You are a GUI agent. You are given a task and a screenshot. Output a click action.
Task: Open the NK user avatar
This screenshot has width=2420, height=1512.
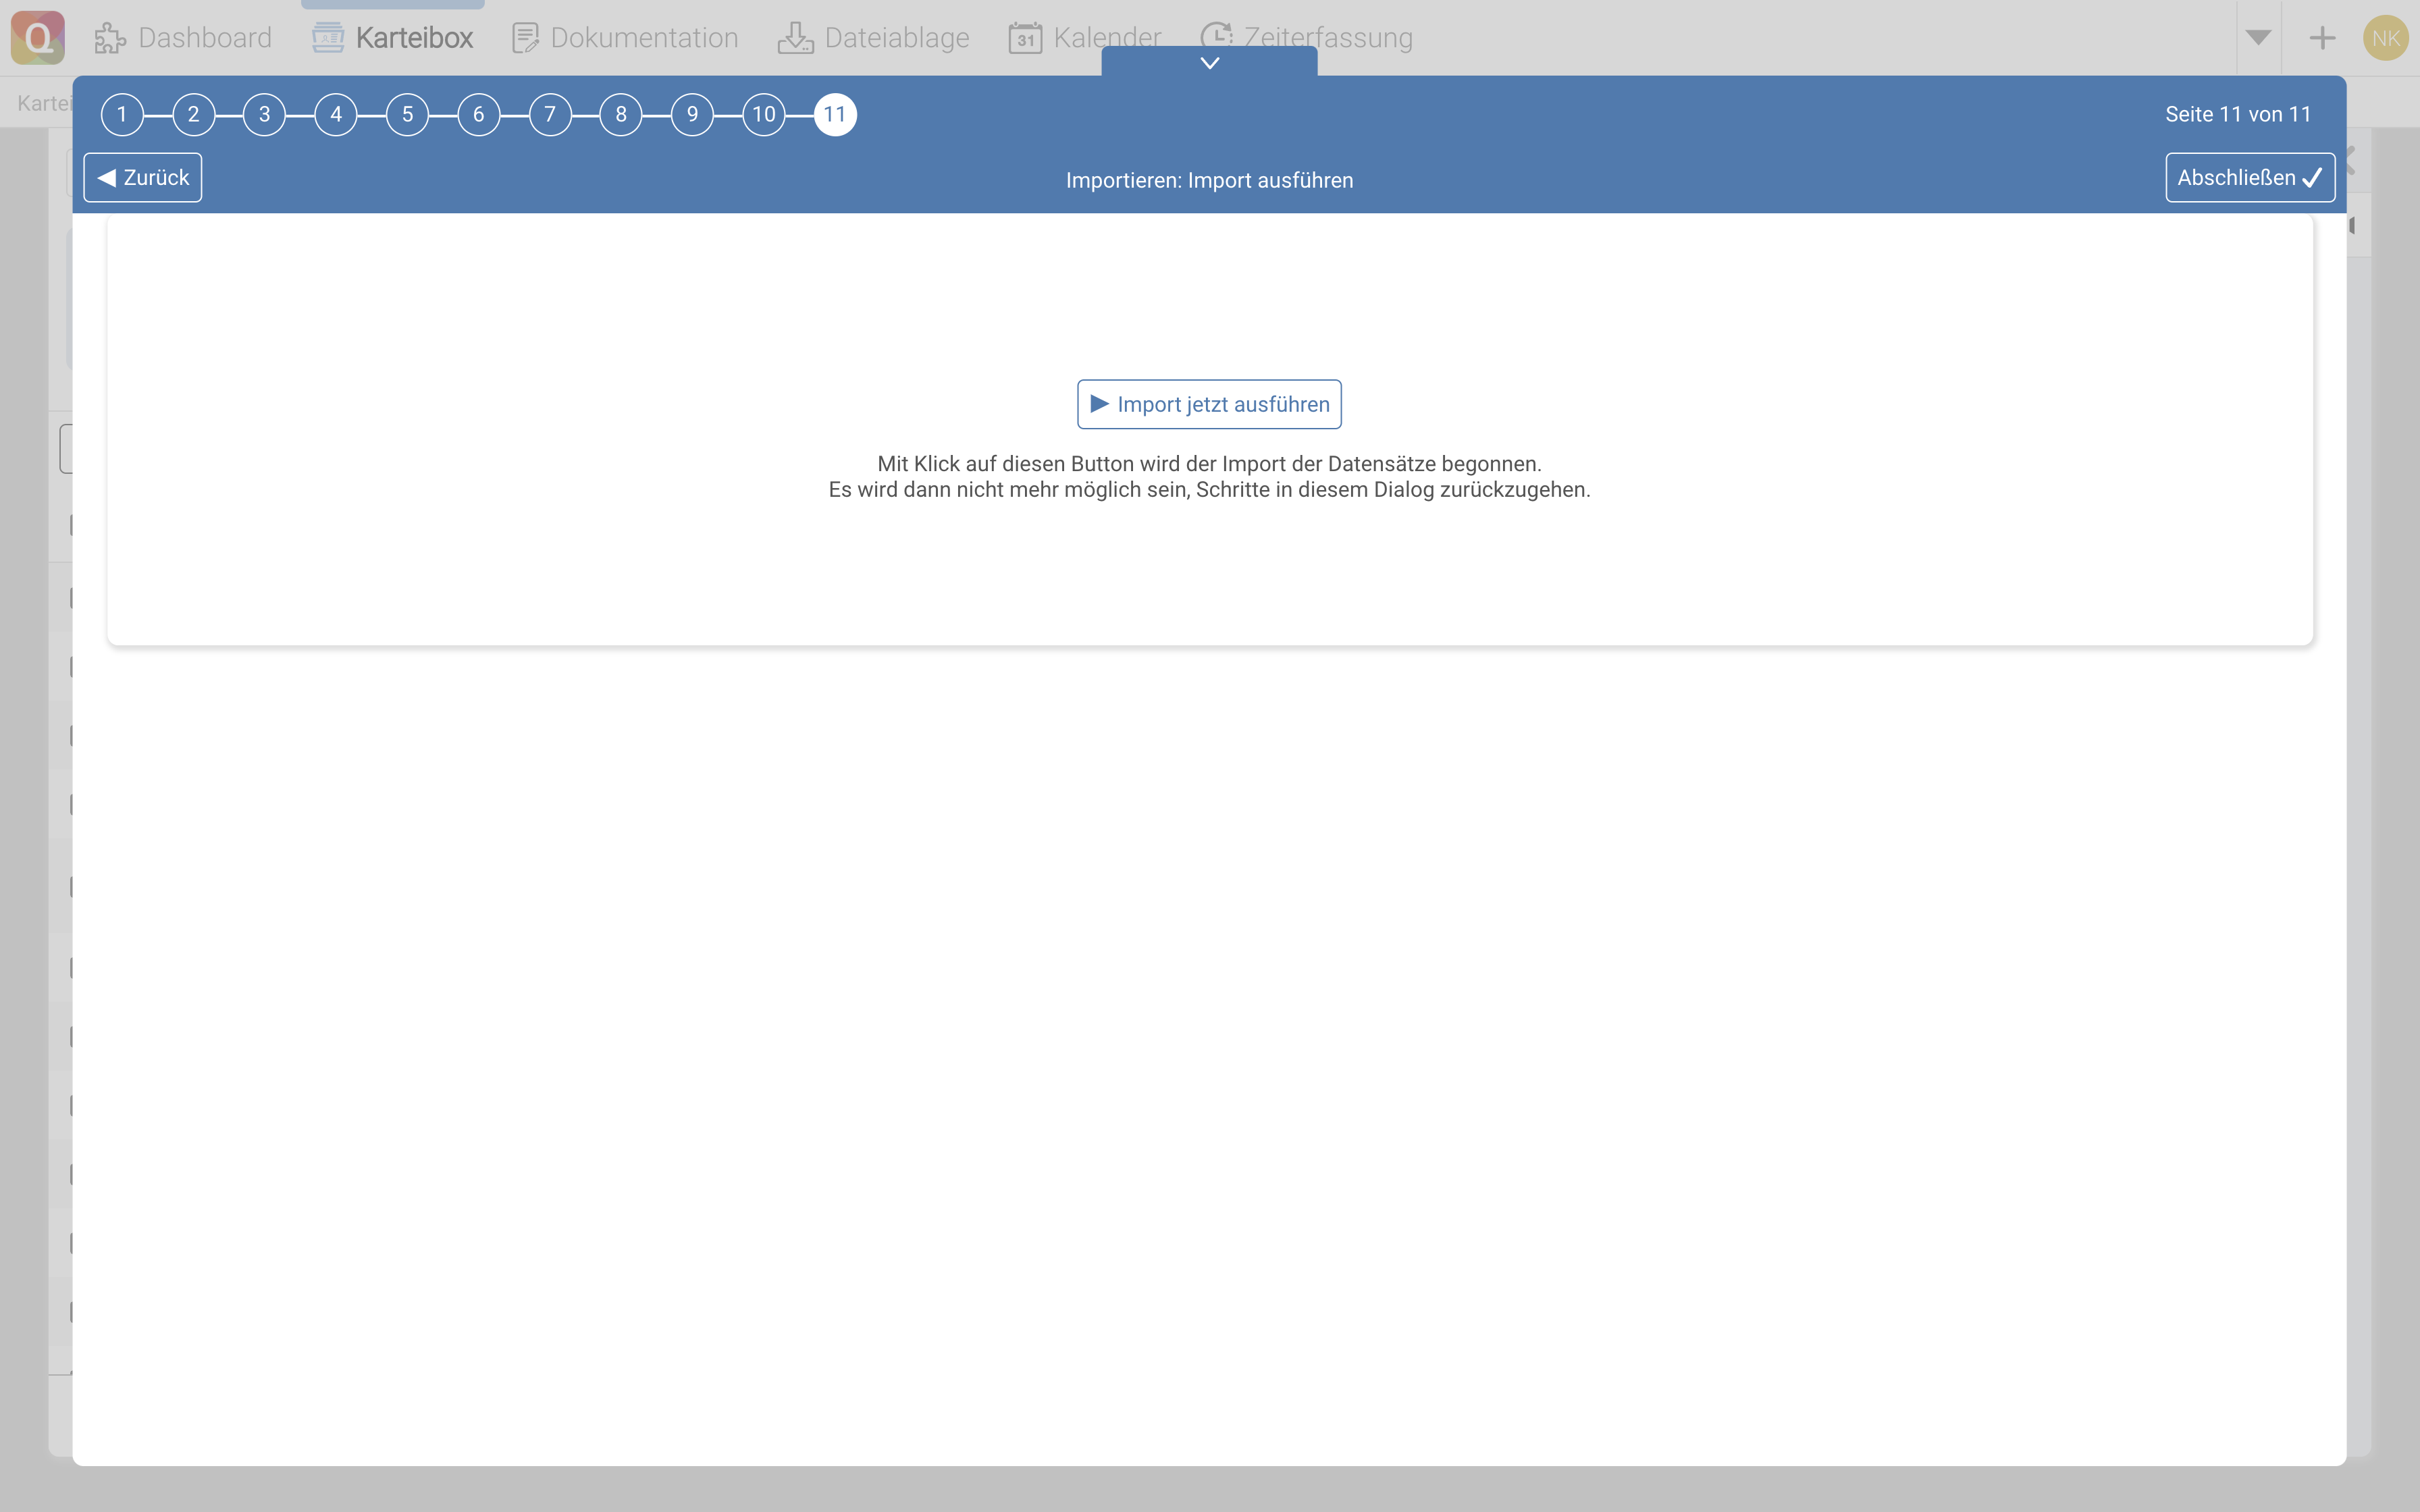pyautogui.click(x=2385, y=38)
